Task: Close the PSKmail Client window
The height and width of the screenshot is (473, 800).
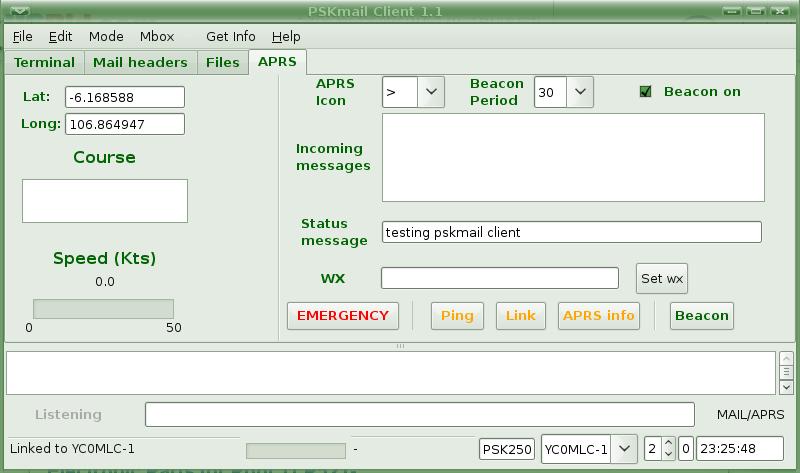Action: pos(780,11)
